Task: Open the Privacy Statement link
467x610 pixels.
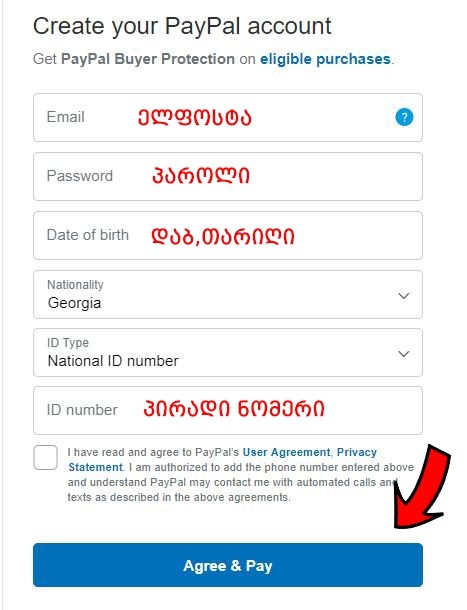Action: (x=222, y=459)
